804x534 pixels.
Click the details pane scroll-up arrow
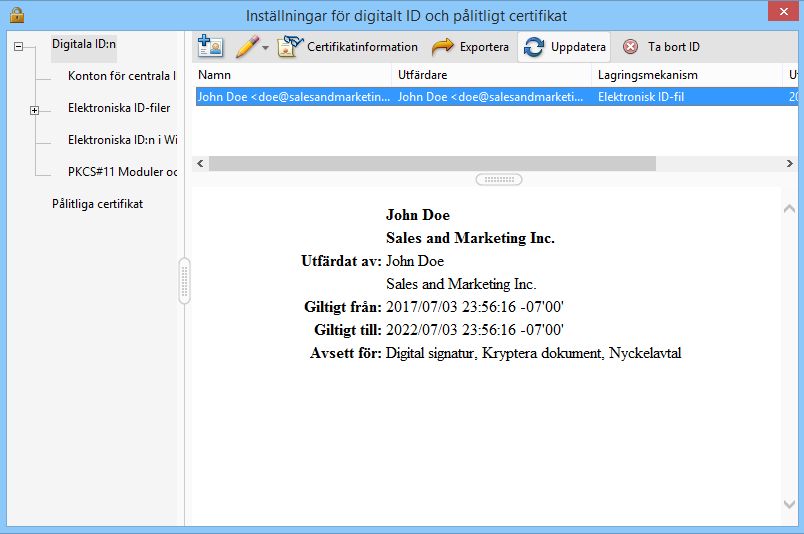790,209
